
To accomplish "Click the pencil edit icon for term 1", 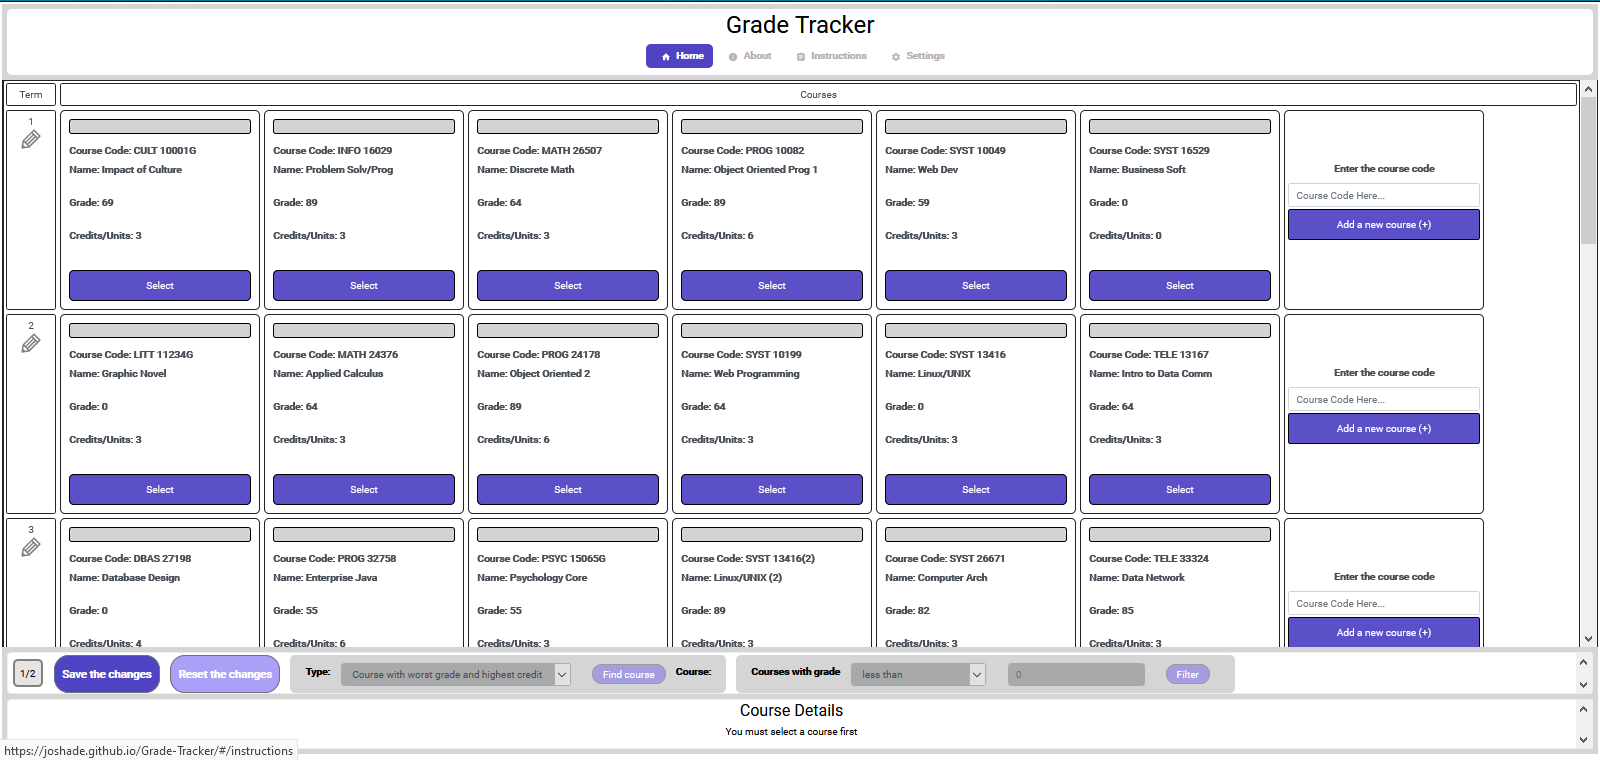I will tap(31, 140).
